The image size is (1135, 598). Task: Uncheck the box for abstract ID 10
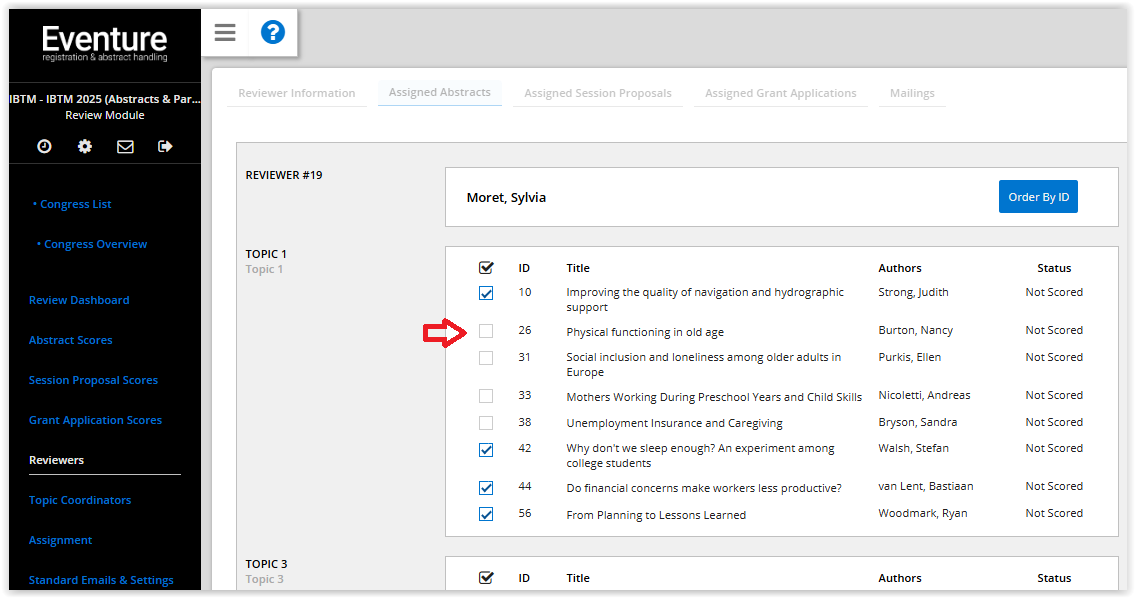[x=486, y=293]
